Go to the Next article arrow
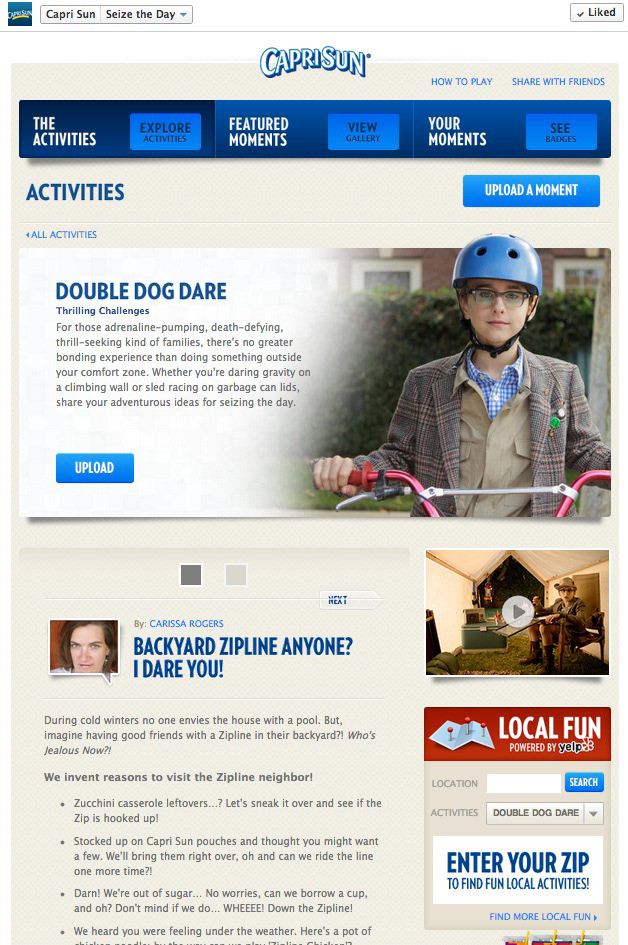Screen dimensions: 628x945 click(x=350, y=600)
